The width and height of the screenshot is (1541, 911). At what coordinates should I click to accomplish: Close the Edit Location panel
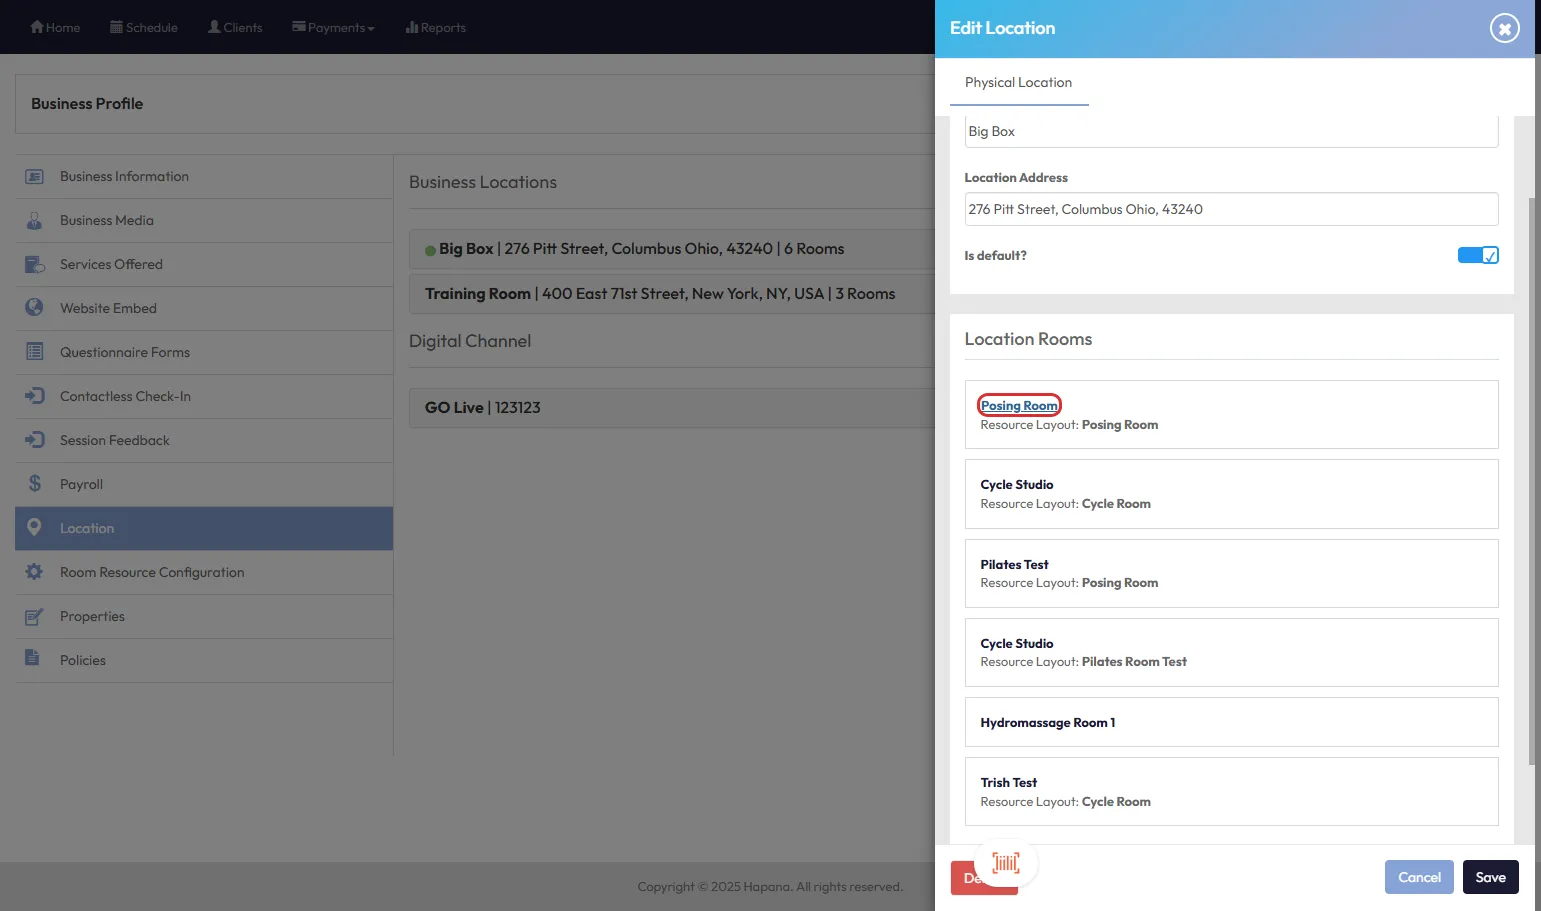pyautogui.click(x=1504, y=28)
